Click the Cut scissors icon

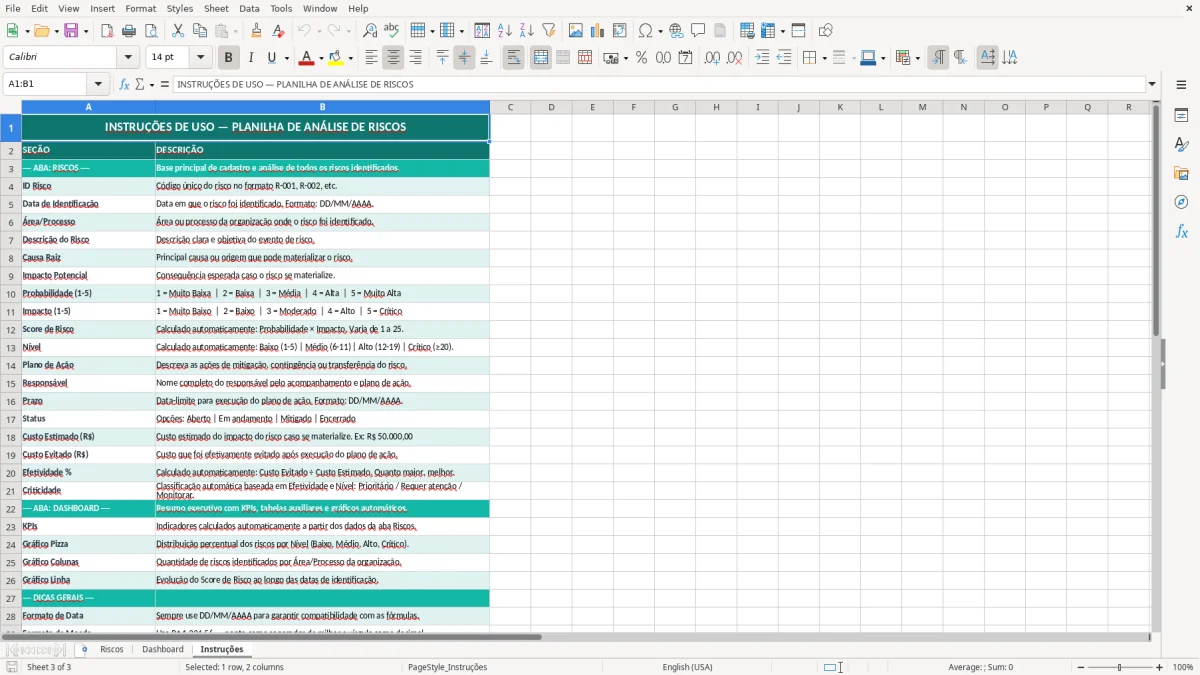click(x=178, y=31)
